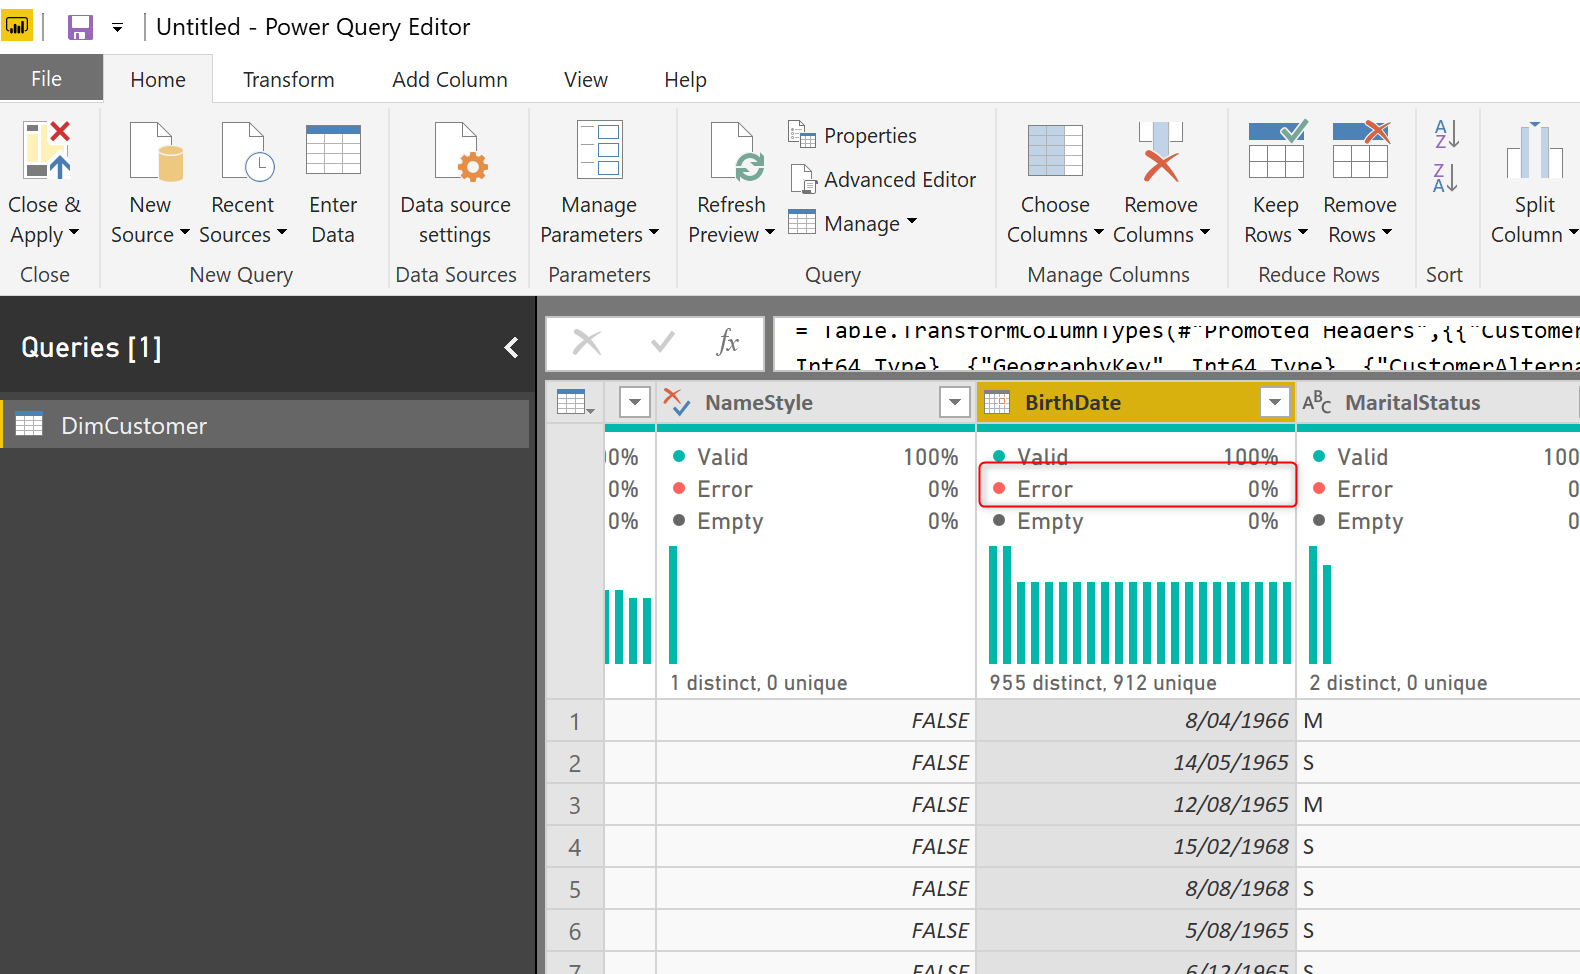The height and width of the screenshot is (974, 1580).
Task: Expand Manage Parameters dropdown arrow
Action: point(654,233)
